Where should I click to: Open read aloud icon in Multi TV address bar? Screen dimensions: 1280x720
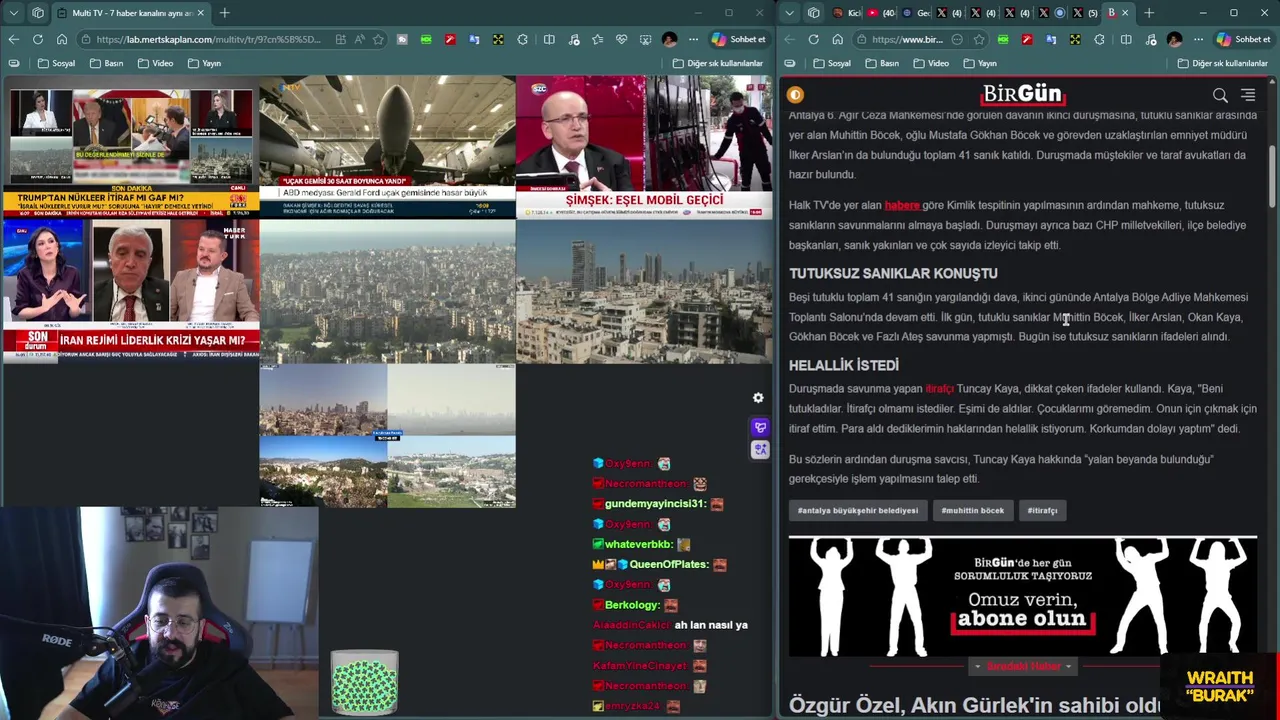click(360, 39)
